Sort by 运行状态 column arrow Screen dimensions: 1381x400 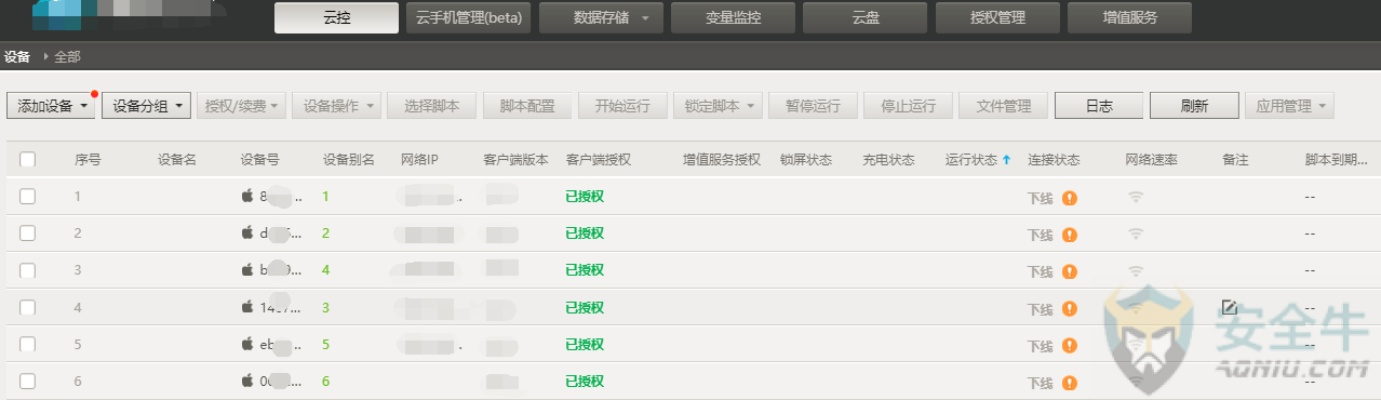pyautogui.click(x=1006, y=160)
